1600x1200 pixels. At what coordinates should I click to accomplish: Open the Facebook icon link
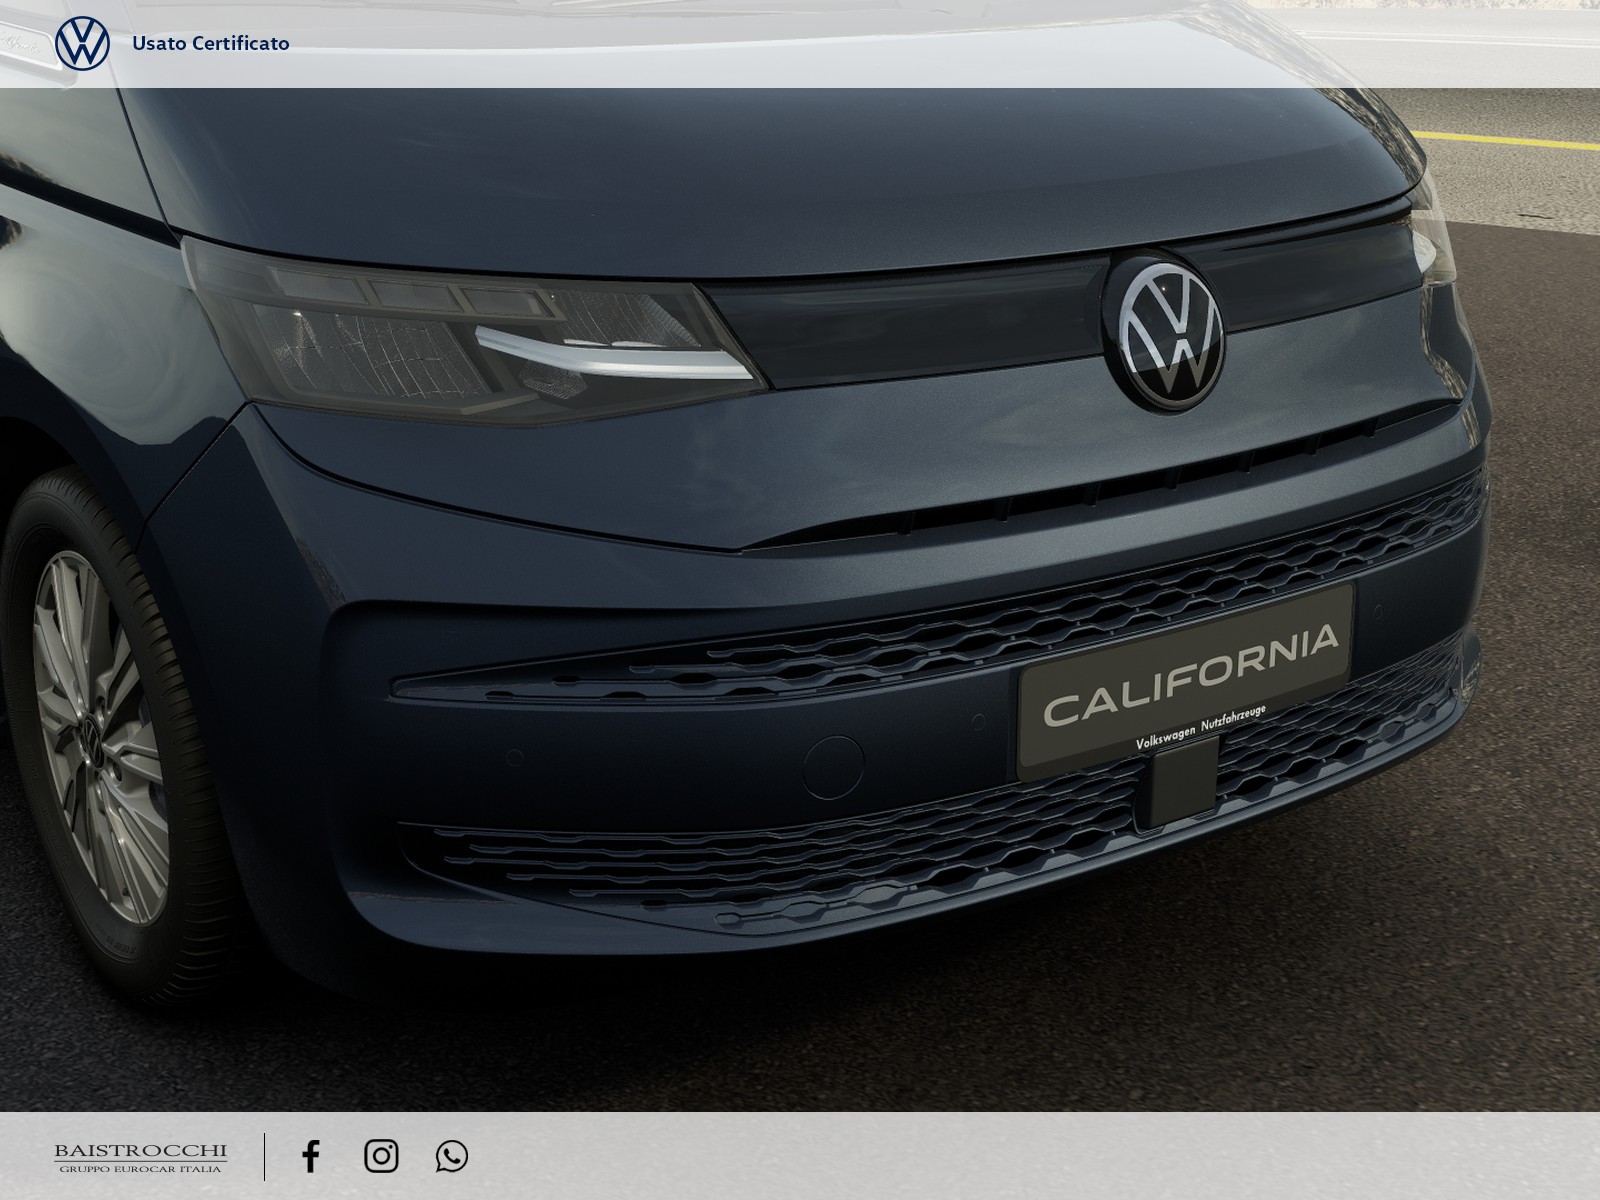(311, 1156)
